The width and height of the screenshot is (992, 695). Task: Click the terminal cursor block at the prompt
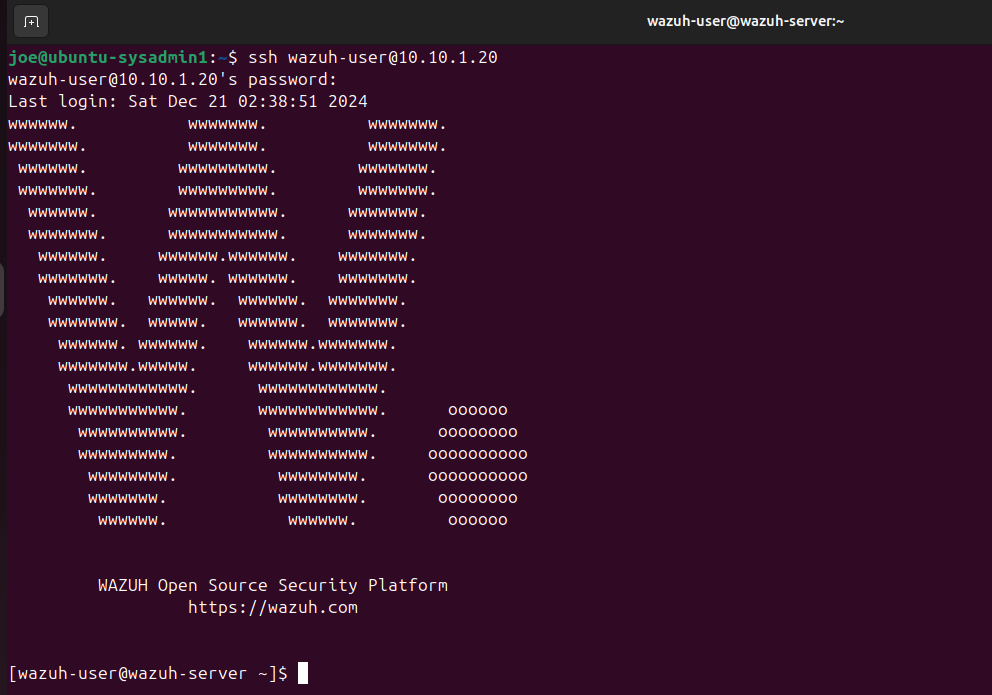[x=303, y=673]
